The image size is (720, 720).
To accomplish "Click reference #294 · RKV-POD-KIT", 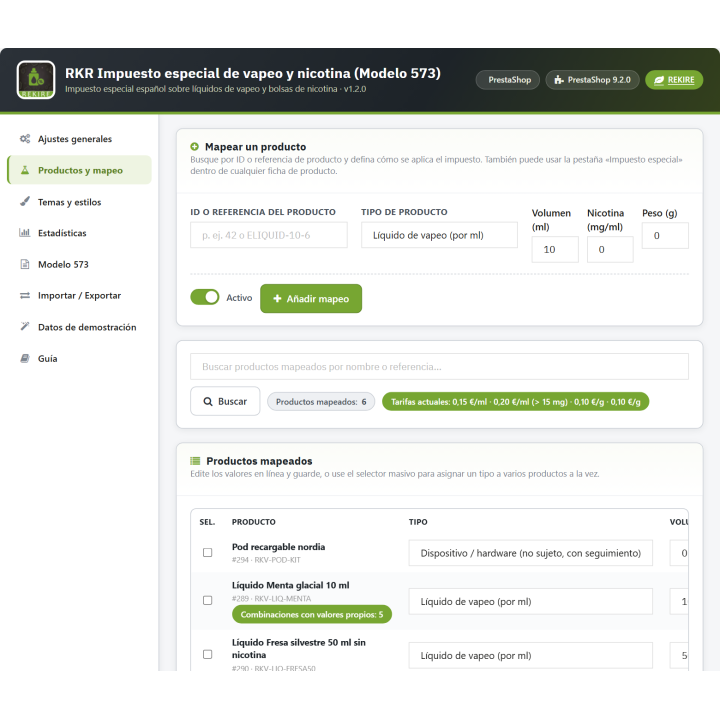I will 266,560.
